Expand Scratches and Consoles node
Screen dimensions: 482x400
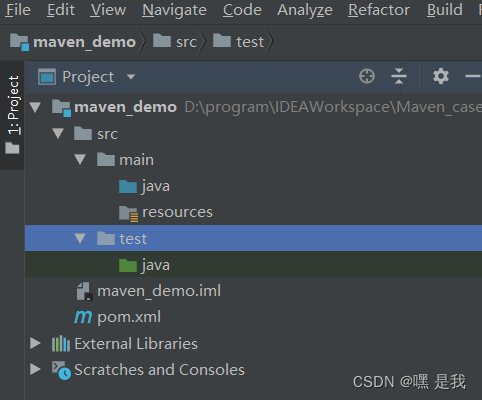pos(35,369)
